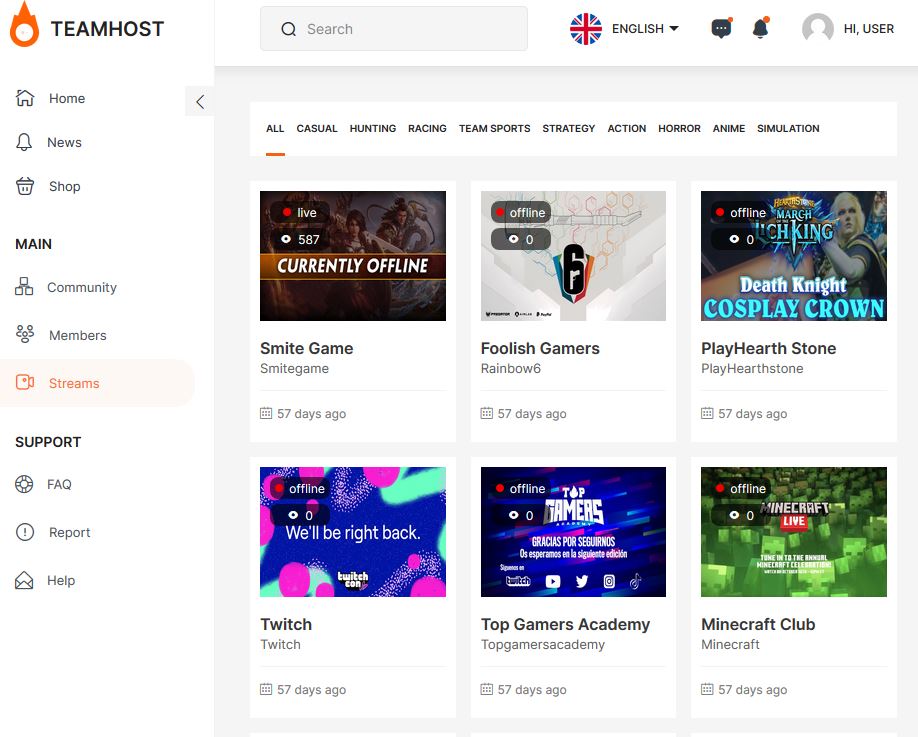Click calendar icon on Minecraft Club card
918x737 pixels.
click(707, 689)
